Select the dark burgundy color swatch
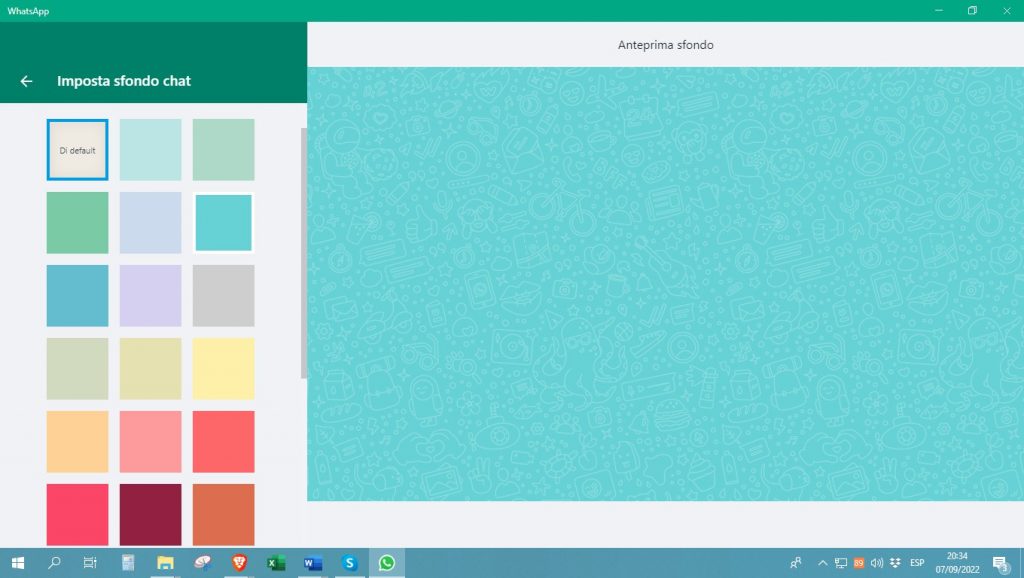This screenshot has width=1024, height=578. (x=150, y=514)
